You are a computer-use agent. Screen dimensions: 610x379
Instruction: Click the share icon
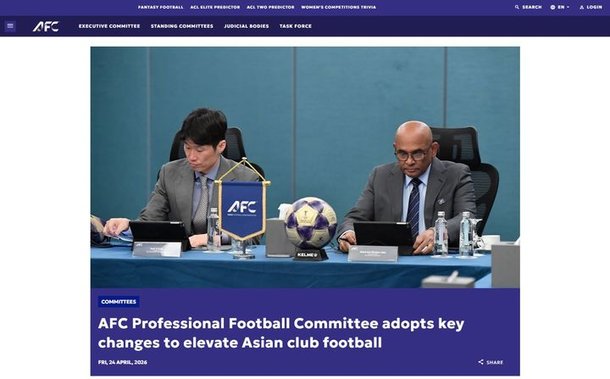click(x=481, y=362)
